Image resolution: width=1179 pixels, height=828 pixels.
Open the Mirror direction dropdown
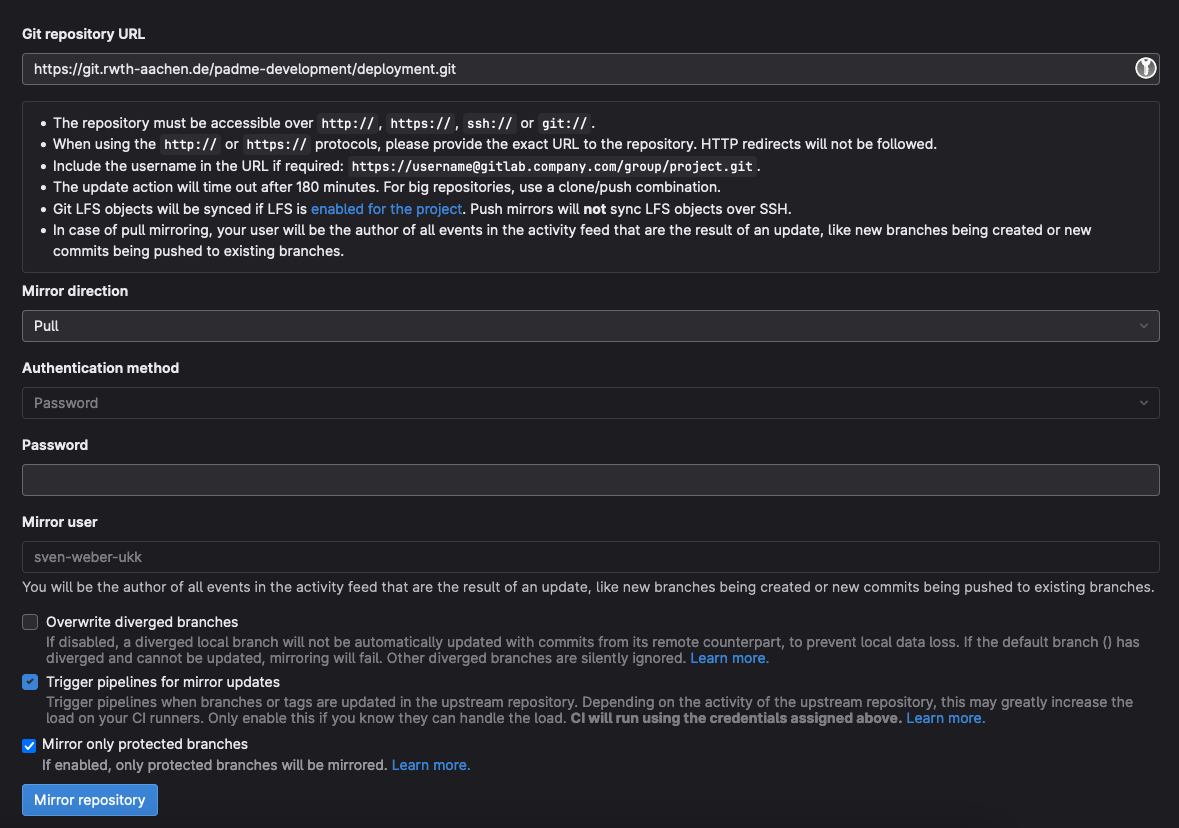point(590,326)
